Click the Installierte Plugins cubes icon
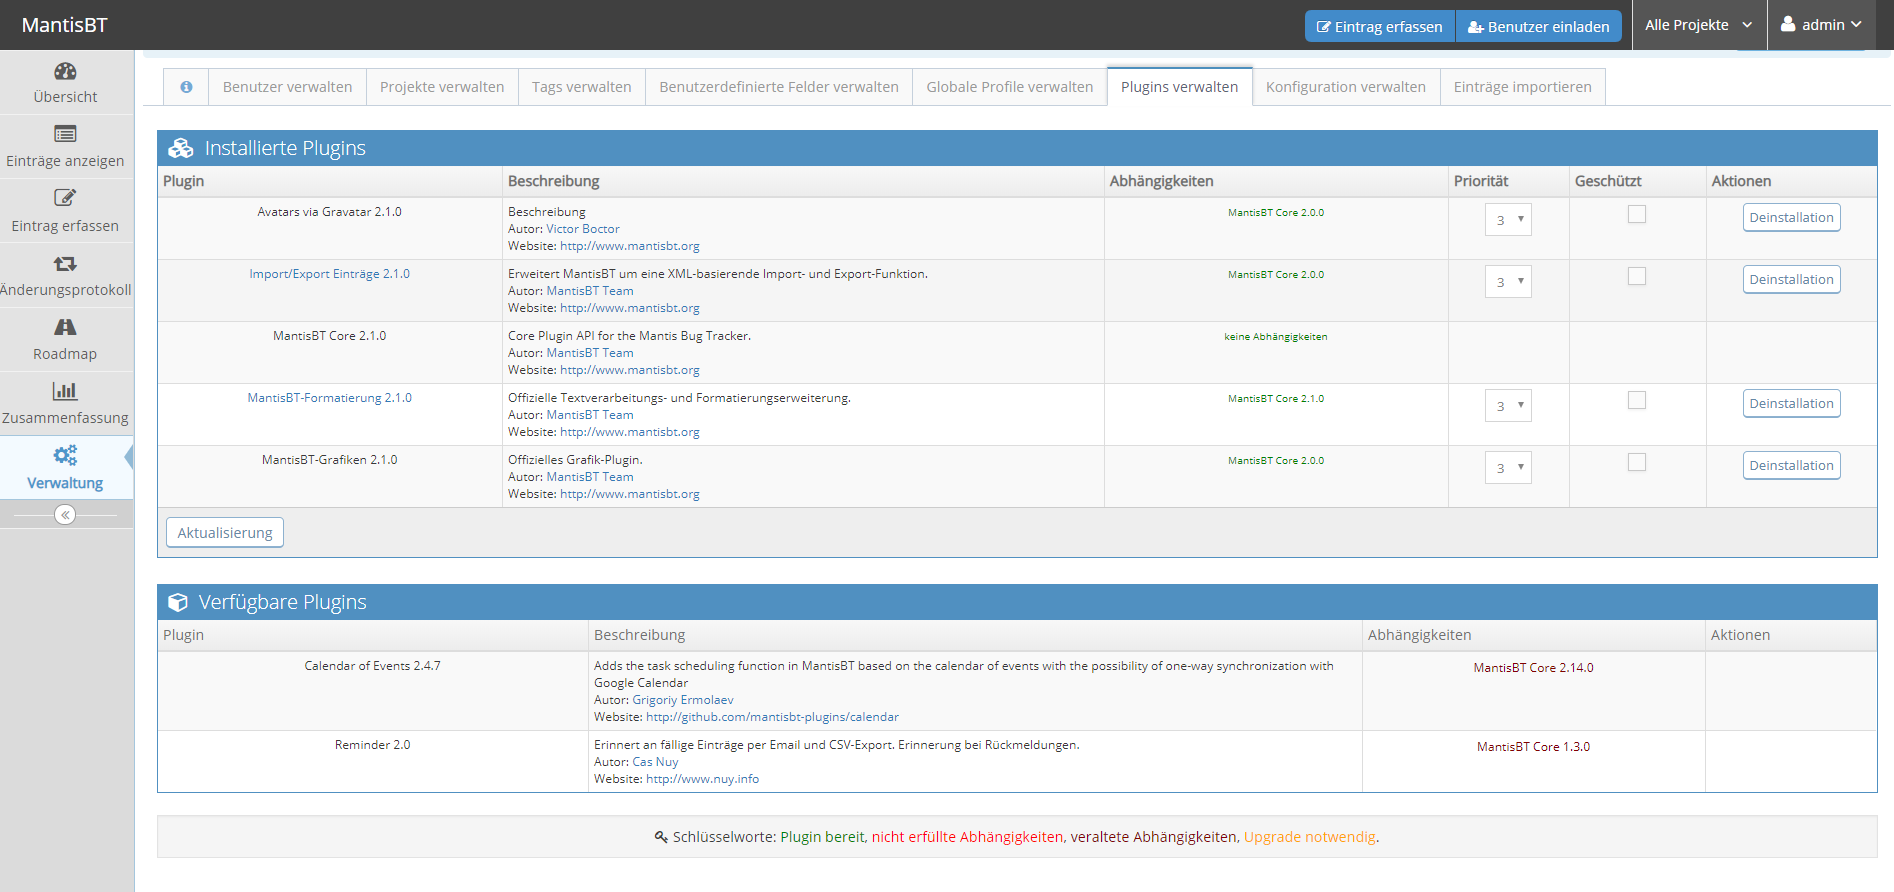 [181, 148]
